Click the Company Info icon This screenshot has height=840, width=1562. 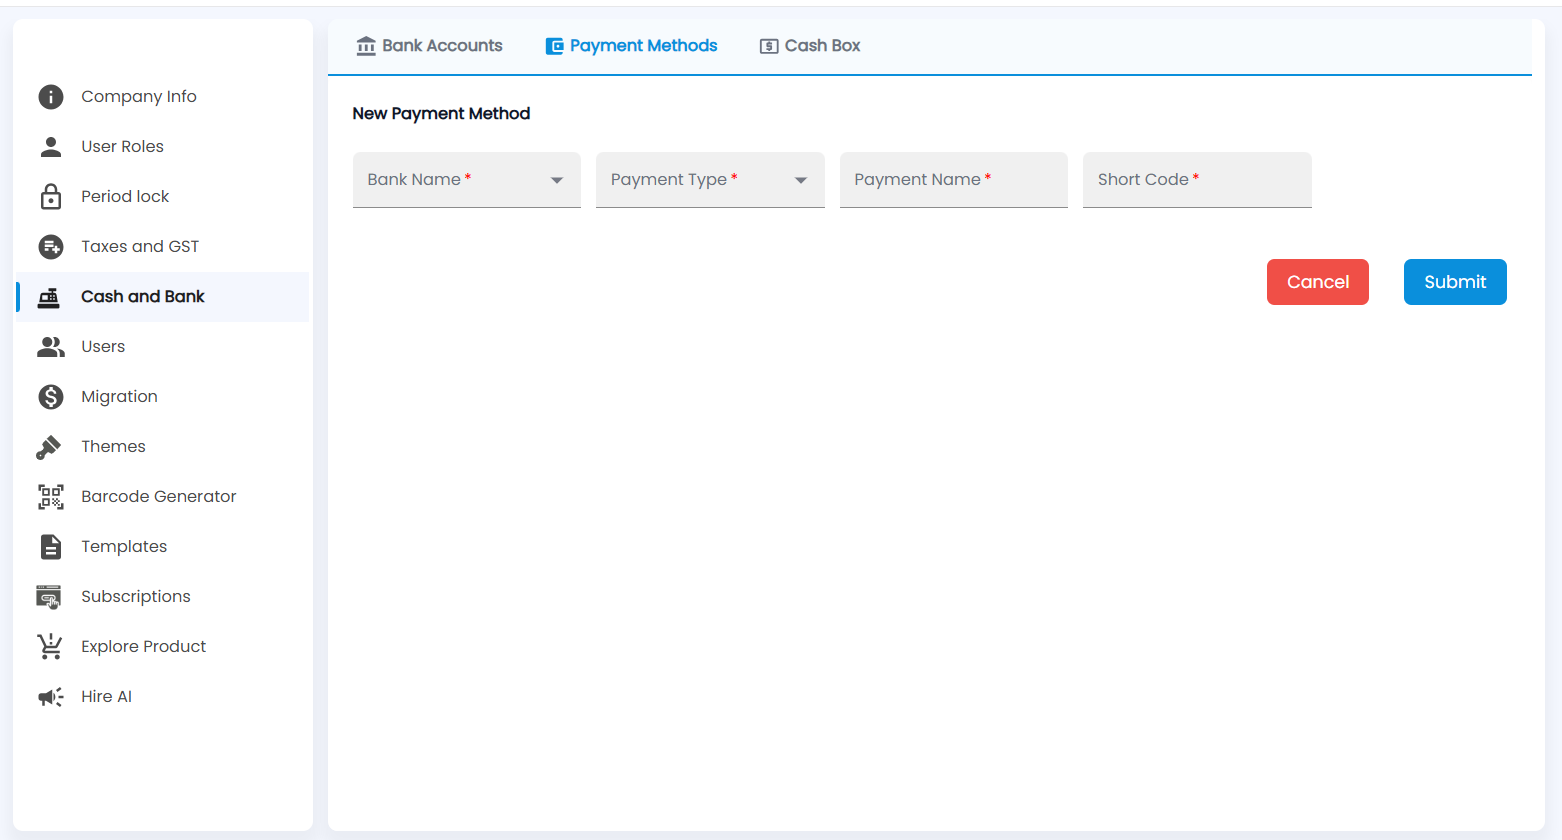pyautogui.click(x=50, y=96)
